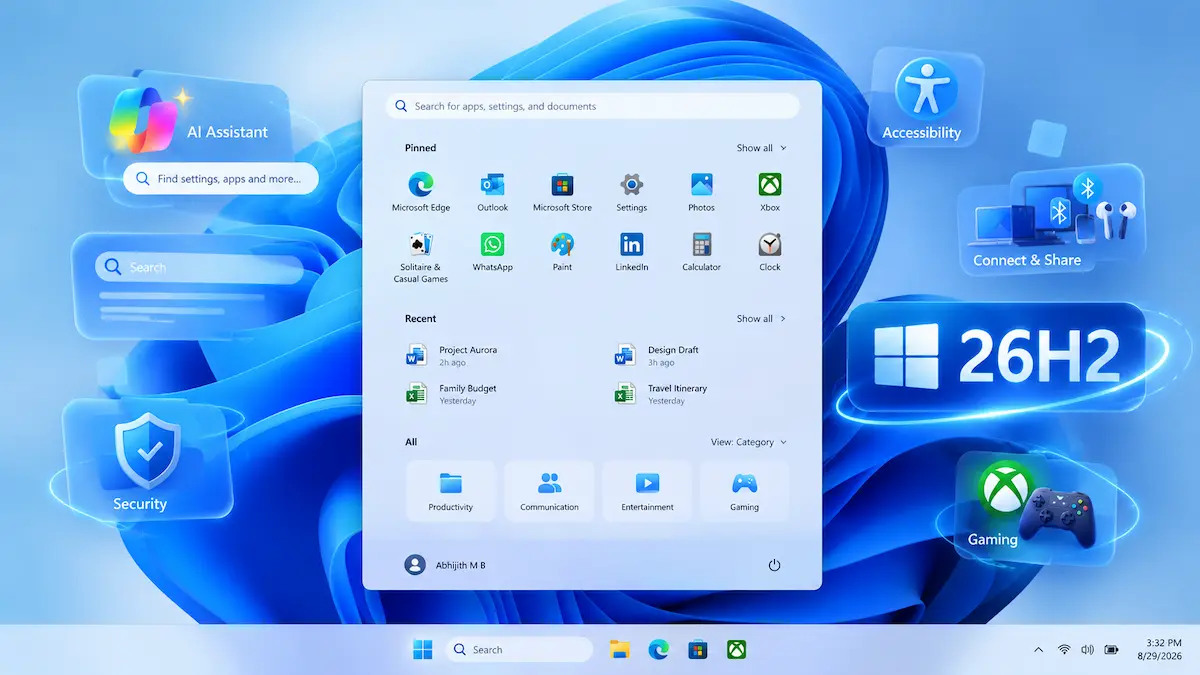Open Microsoft Edge from pinned apps
Screen dimensions: 1200x675
pyautogui.click(x=421, y=192)
